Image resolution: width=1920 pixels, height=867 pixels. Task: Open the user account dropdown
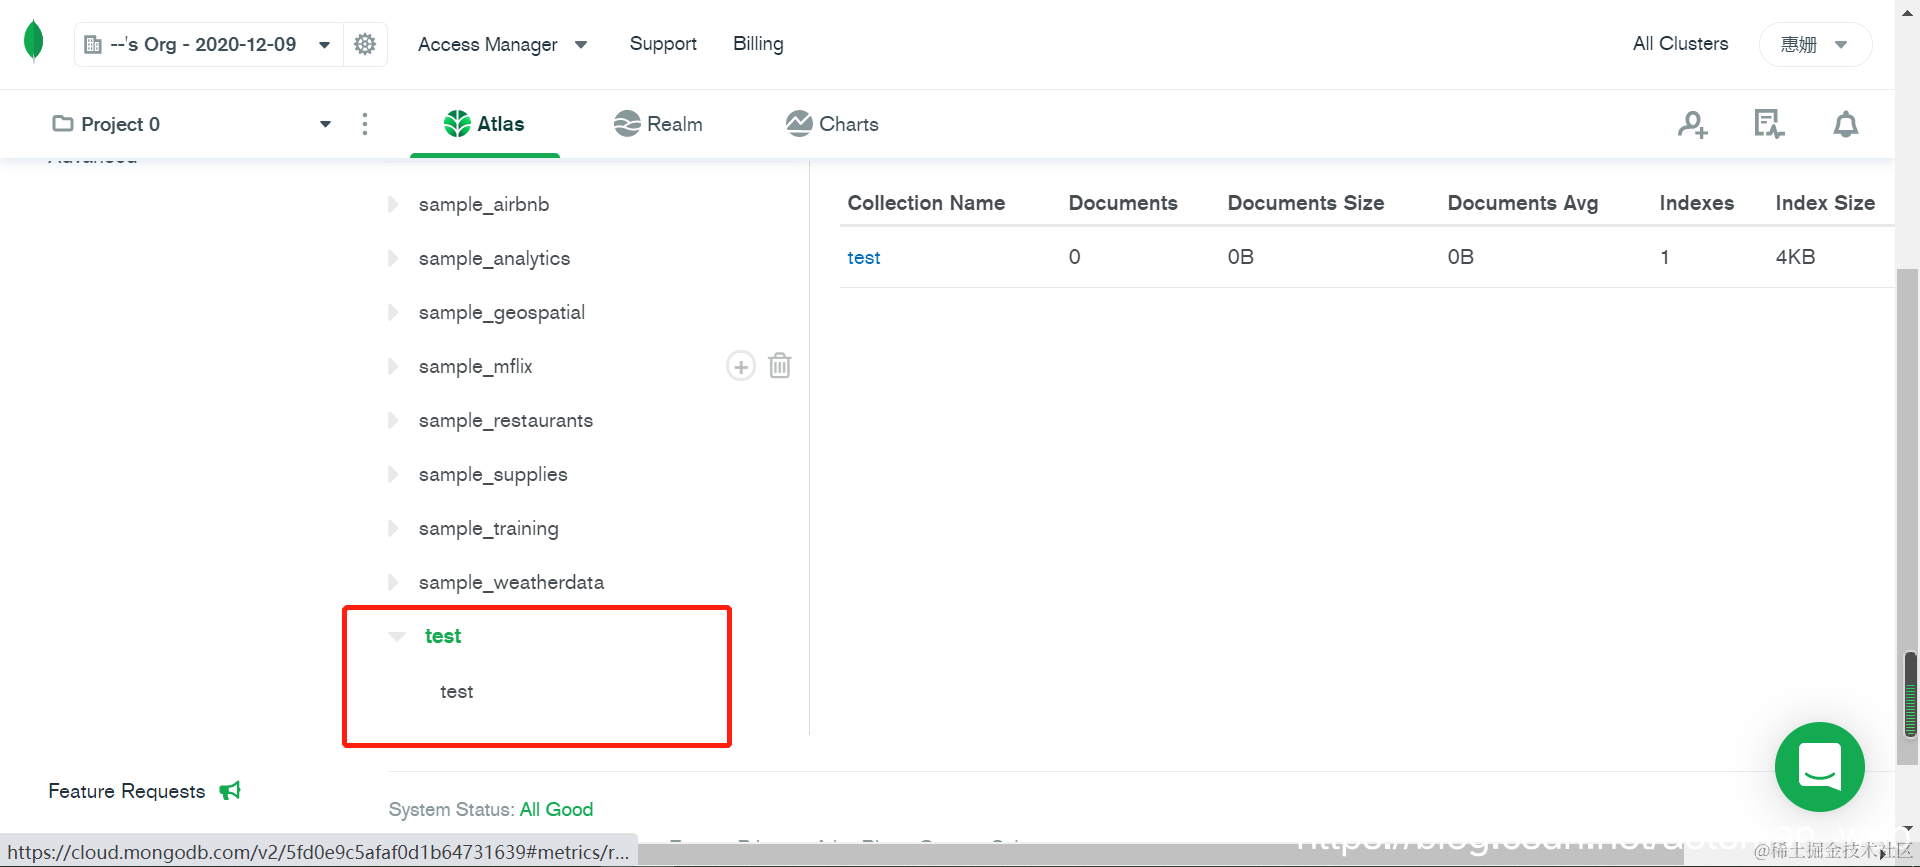(1815, 44)
